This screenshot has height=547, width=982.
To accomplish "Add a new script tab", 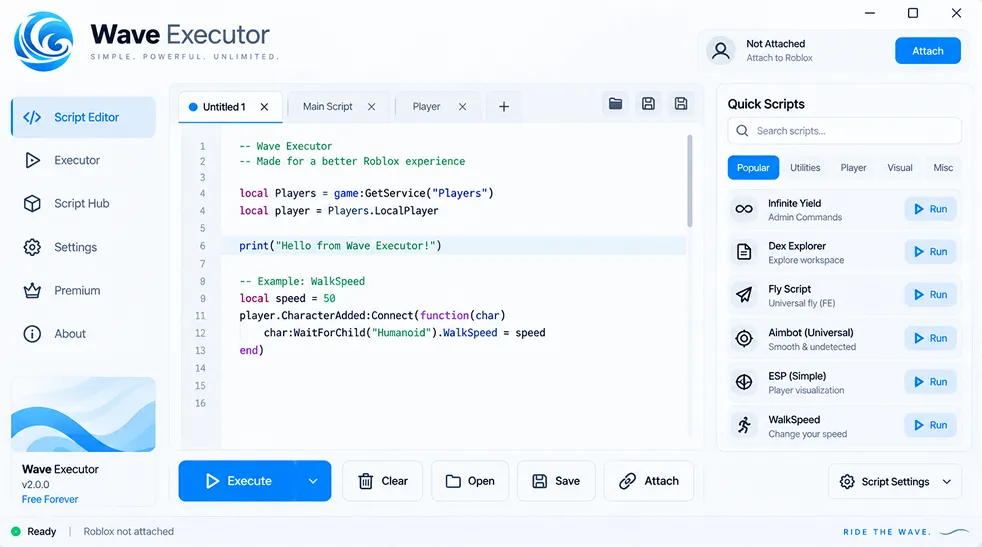I will coord(504,107).
